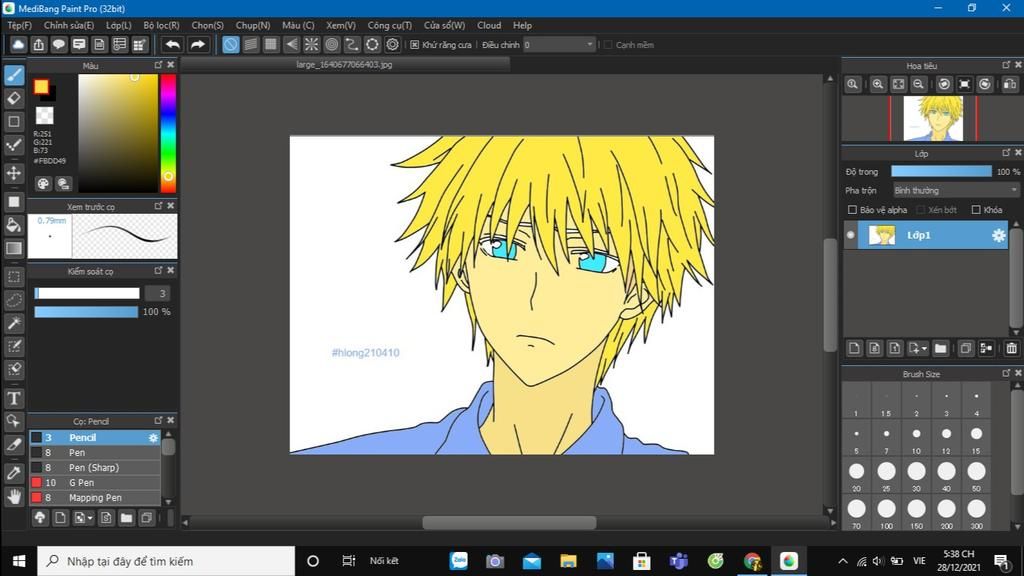Switch to the large_1640677066403.jpg tab
The image size is (1024, 576).
(344, 65)
